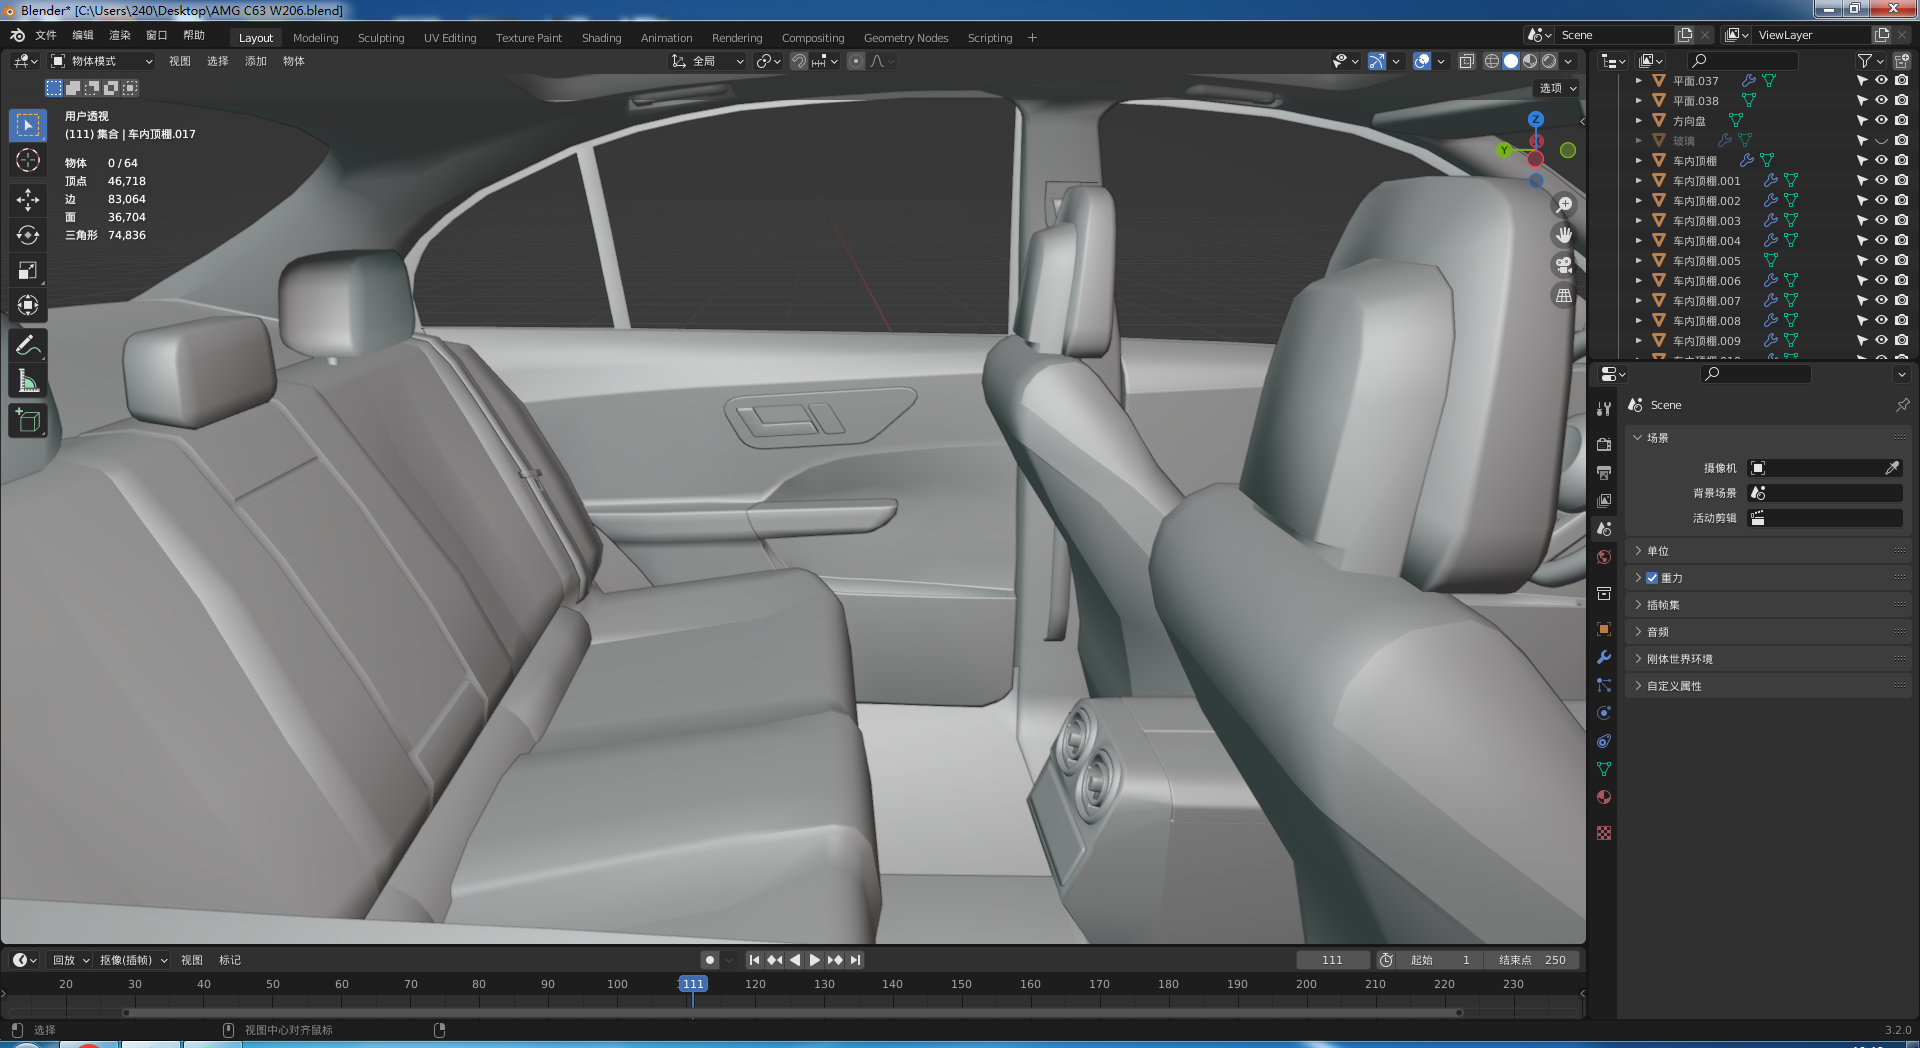Viewport: 1920px width, 1048px height.
Task: Click the 摄像机 camera eyedropper button
Action: click(1892, 468)
